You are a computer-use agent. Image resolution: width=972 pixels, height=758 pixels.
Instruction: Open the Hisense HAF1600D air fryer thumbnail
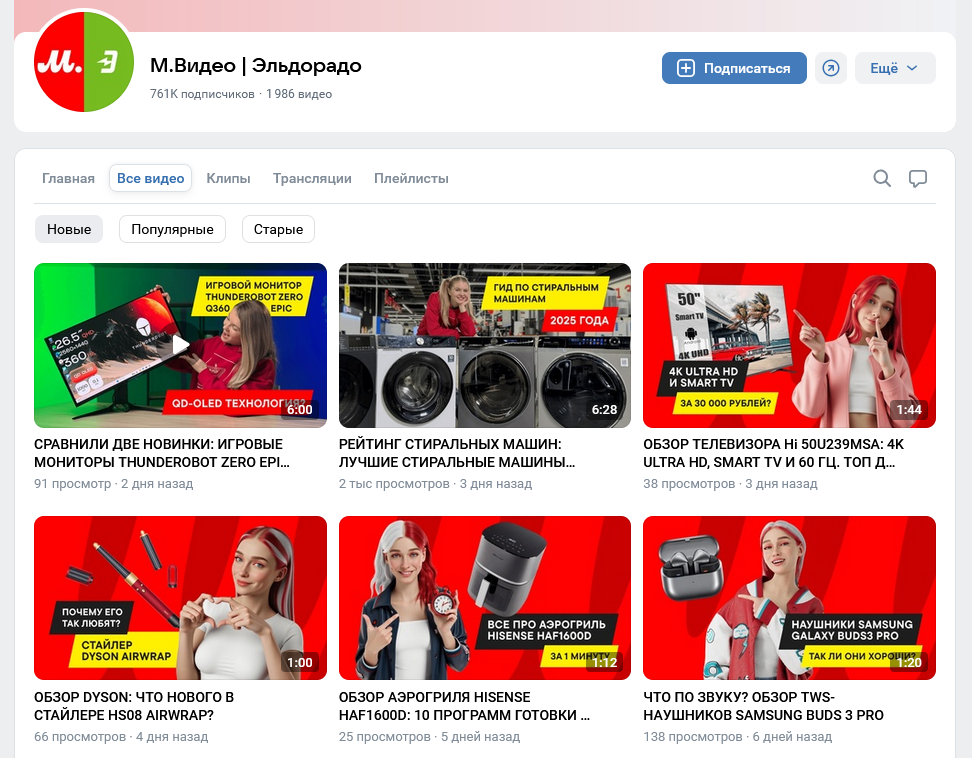(x=485, y=598)
